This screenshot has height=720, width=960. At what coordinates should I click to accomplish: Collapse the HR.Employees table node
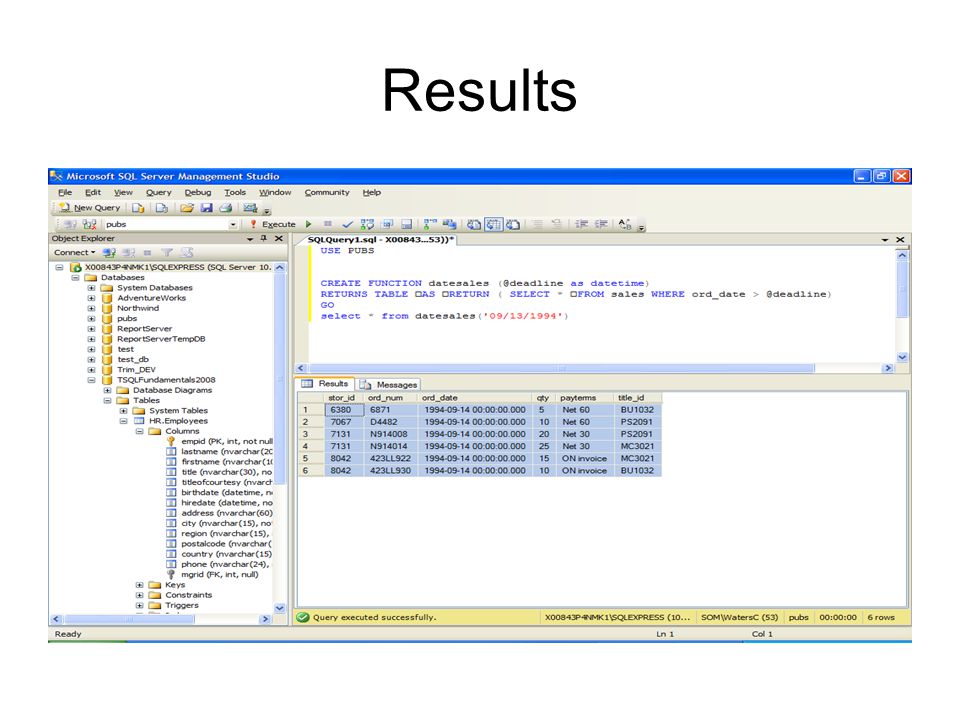coord(123,421)
